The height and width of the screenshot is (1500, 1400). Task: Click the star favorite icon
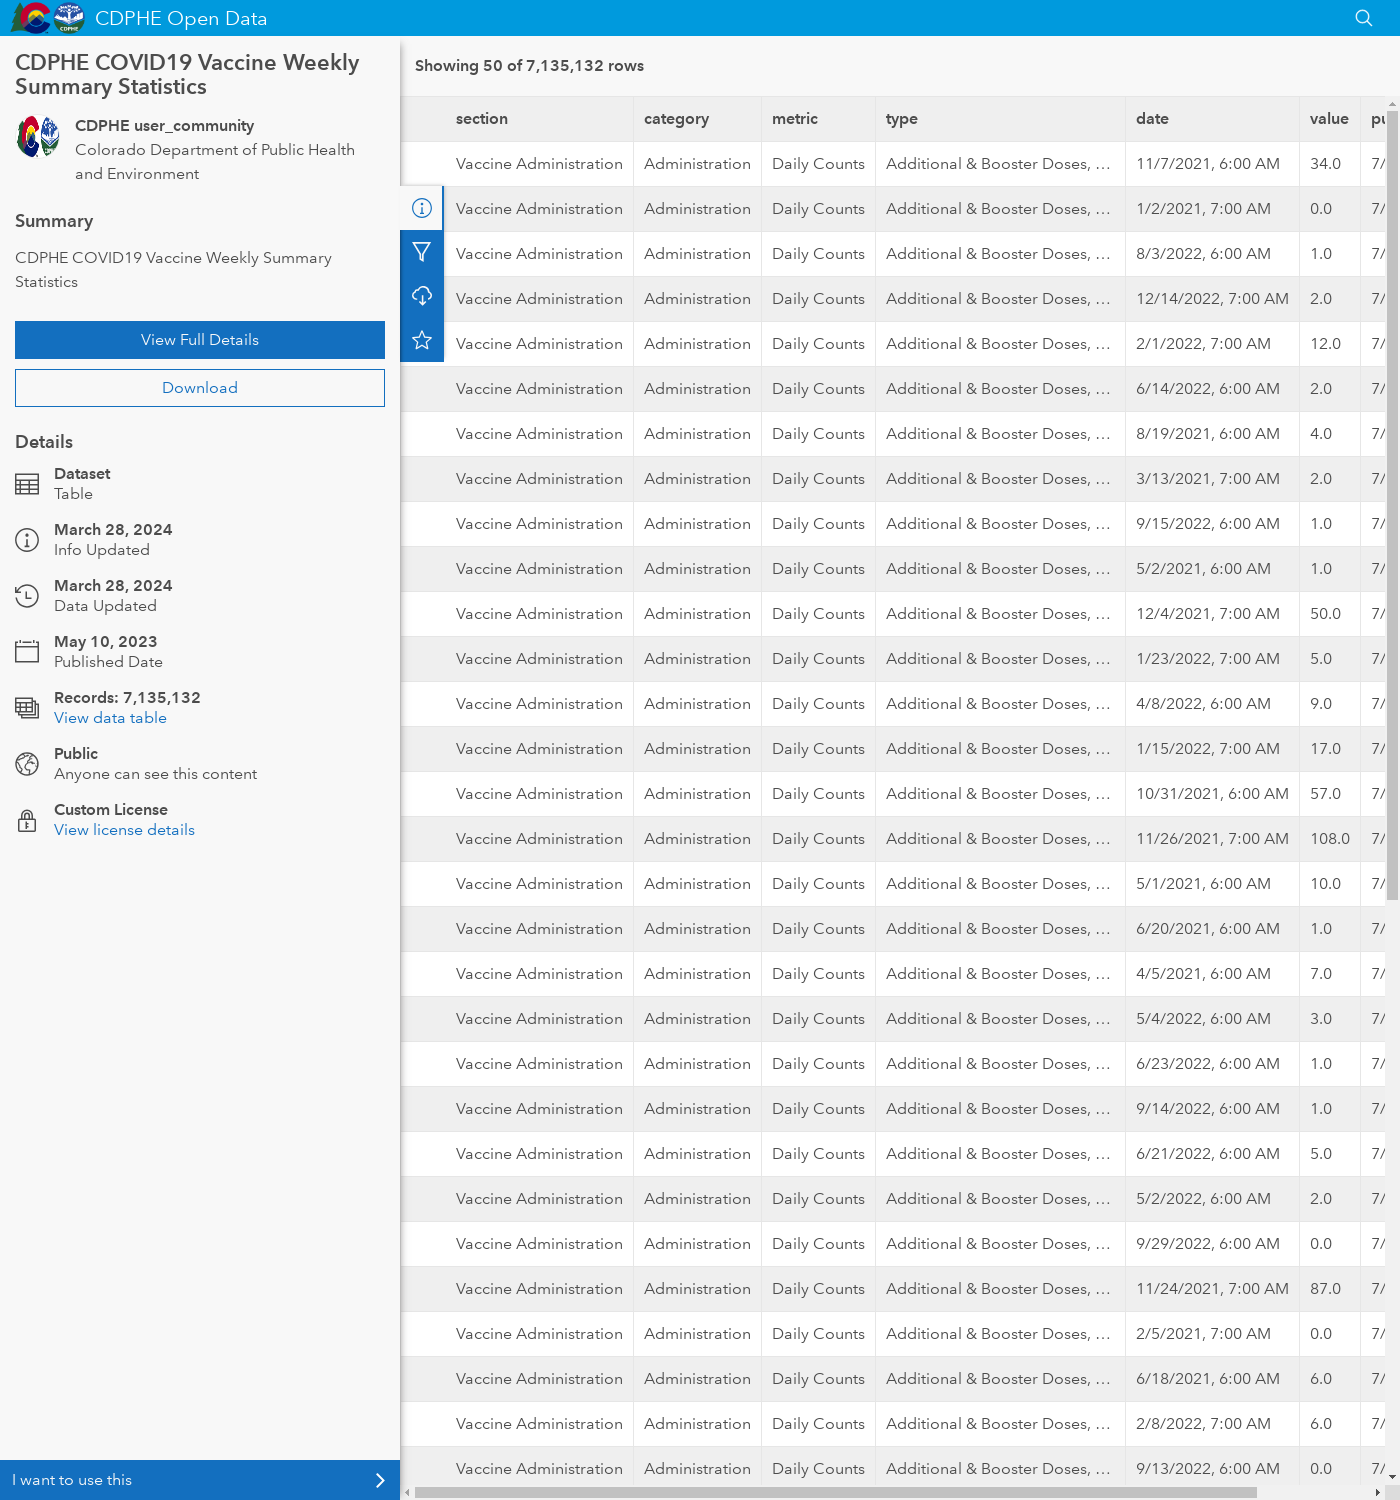coord(422,340)
